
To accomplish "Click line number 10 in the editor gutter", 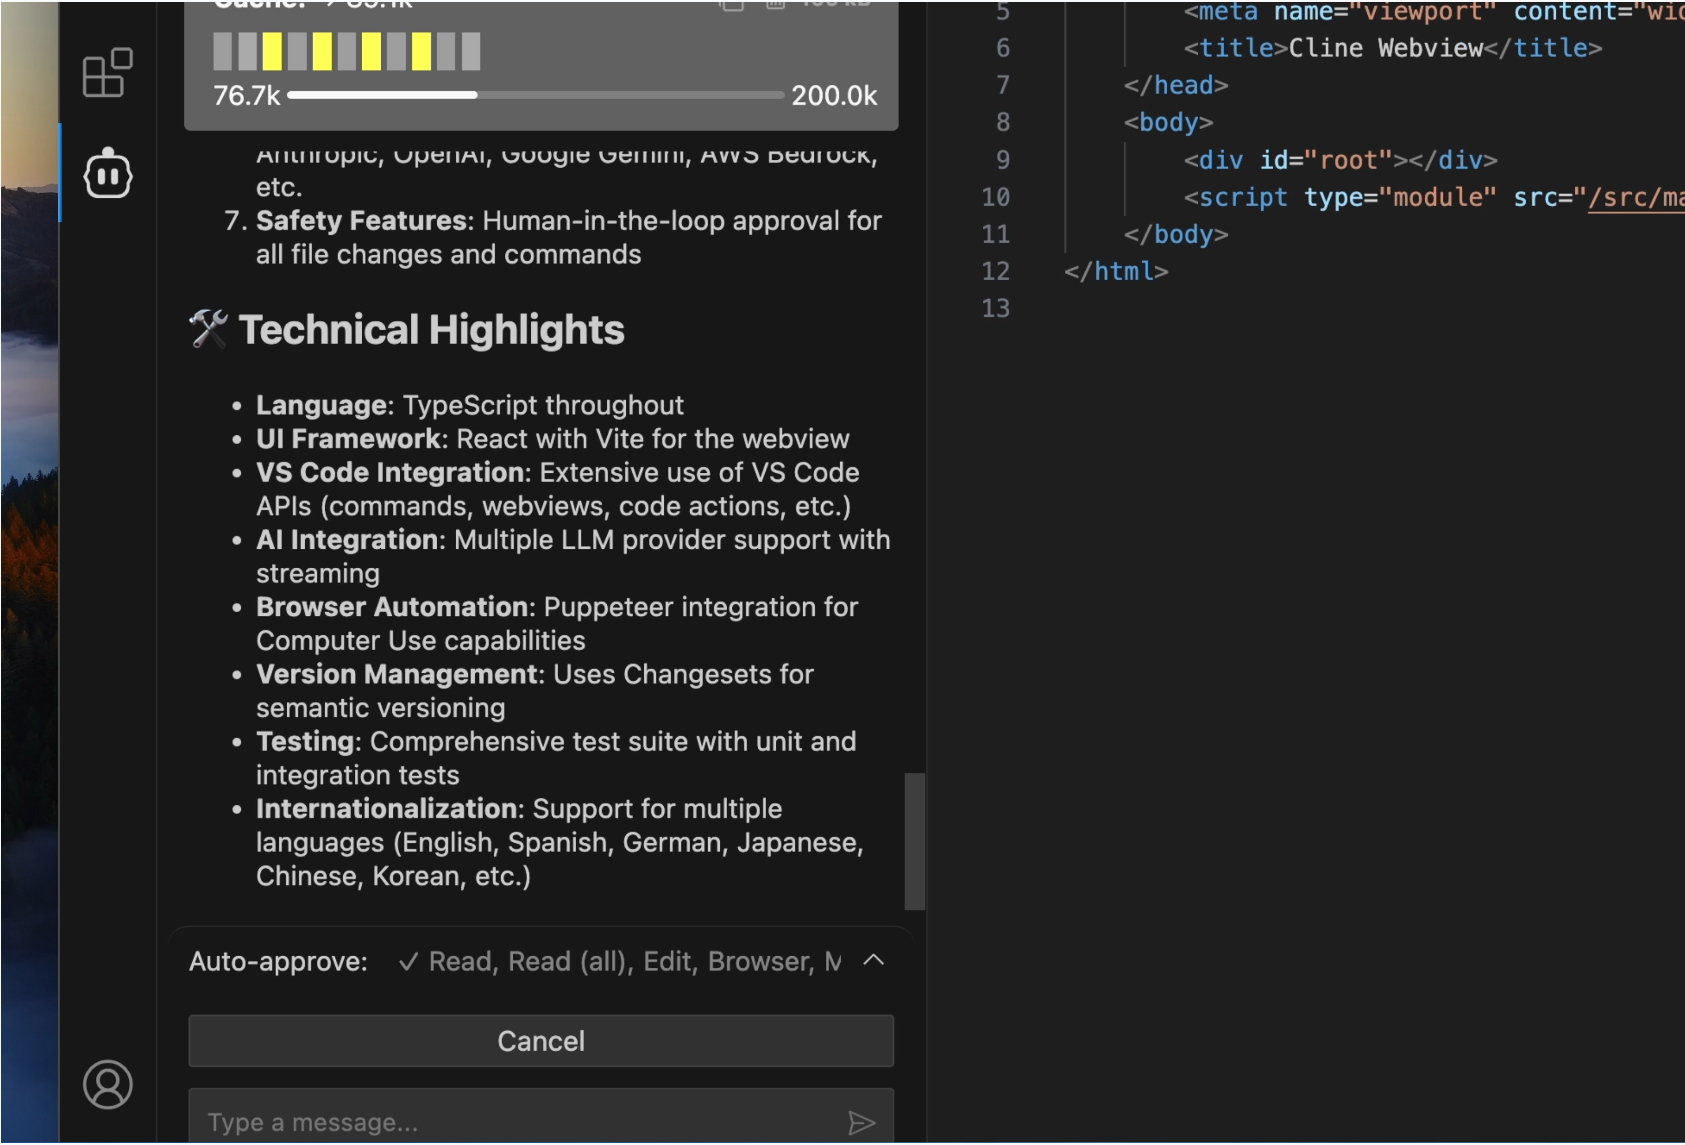I will click(x=995, y=197).
